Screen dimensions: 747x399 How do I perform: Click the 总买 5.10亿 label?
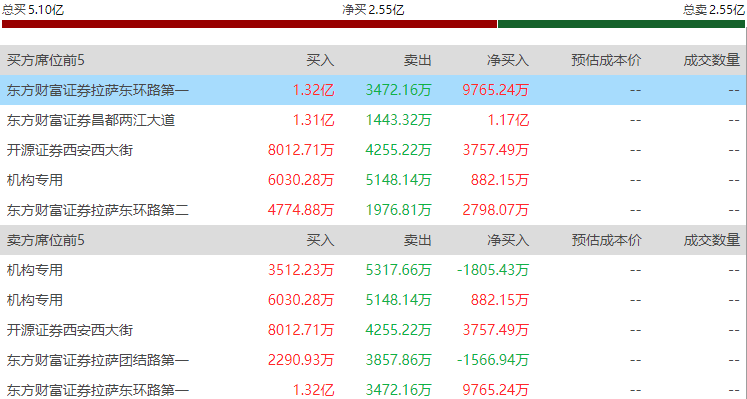click(33, 10)
